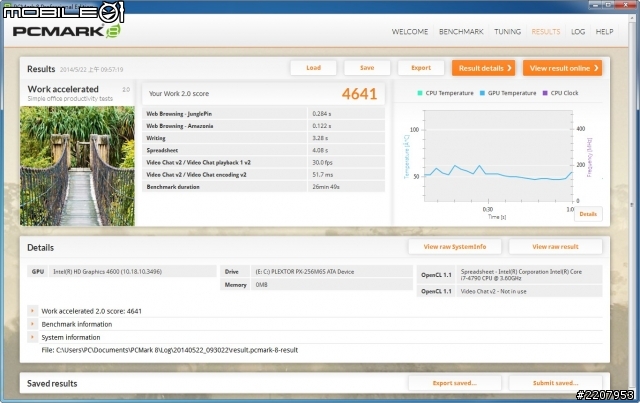
Task: Select the Spreadsheet result row
Action: tap(264, 150)
